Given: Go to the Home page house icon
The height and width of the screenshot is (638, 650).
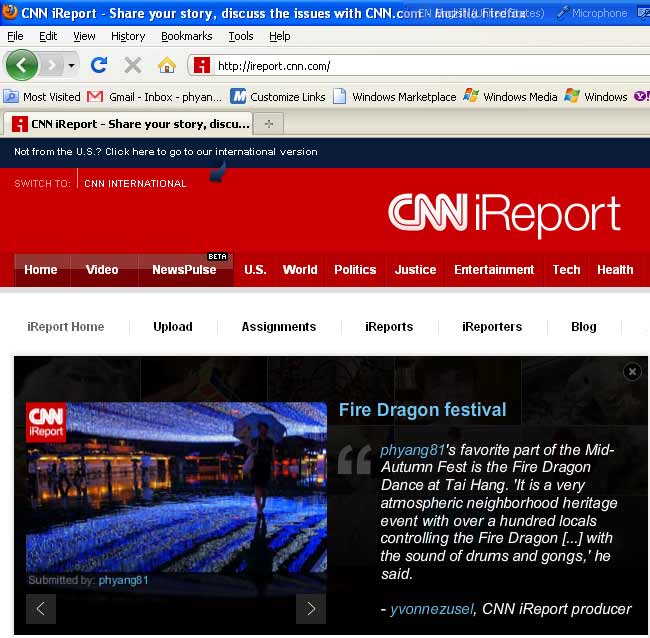Looking at the screenshot, I should point(167,65).
